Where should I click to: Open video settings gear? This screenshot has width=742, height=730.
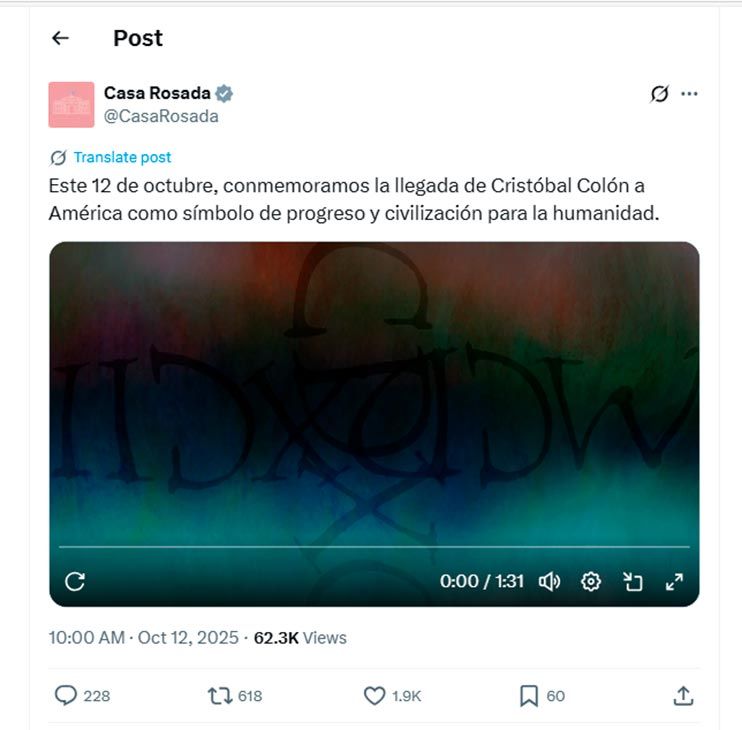point(591,581)
